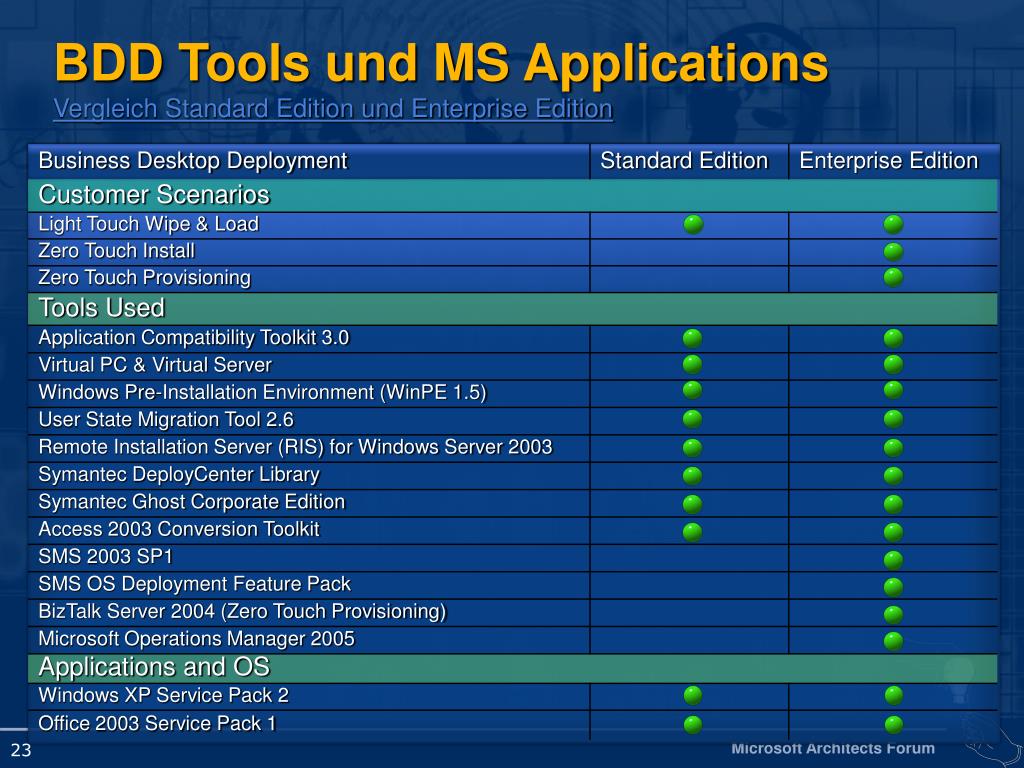1024x768 pixels.
Task: Click SMS OS Deployment Feature Pack label
Action: pyautogui.click(x=195, y=584)
